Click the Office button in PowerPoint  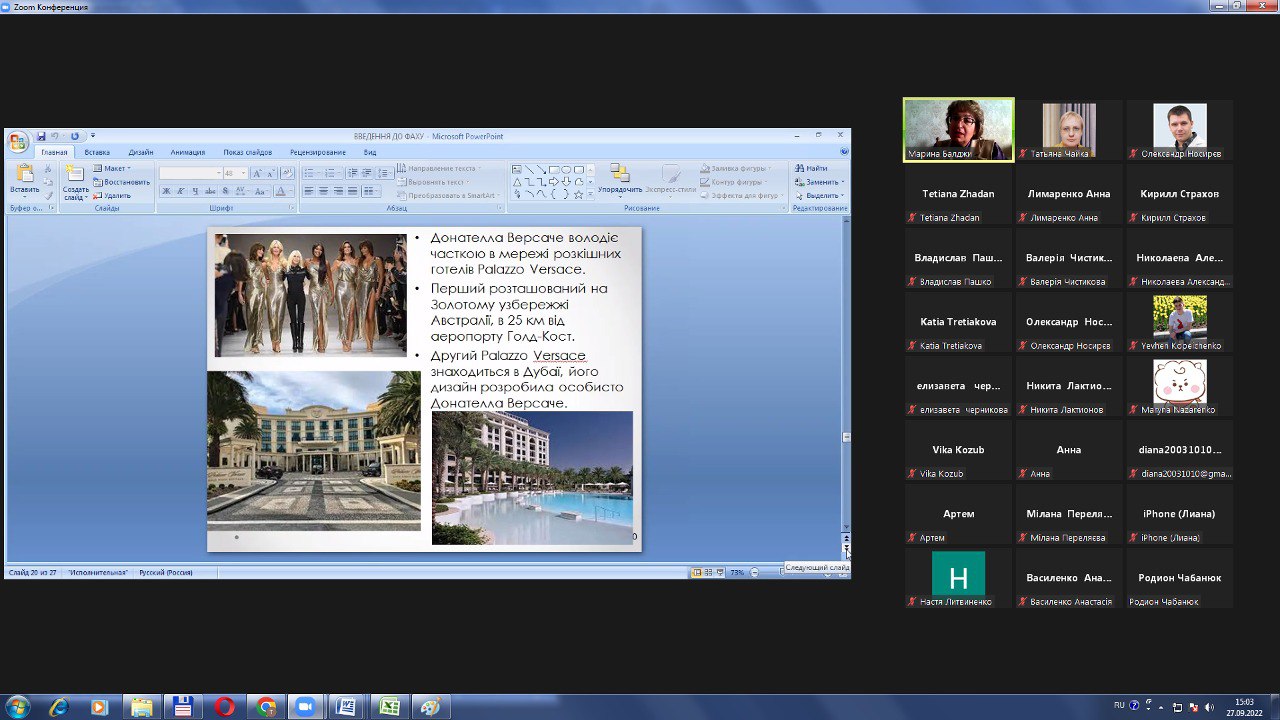tap(18, 141)
